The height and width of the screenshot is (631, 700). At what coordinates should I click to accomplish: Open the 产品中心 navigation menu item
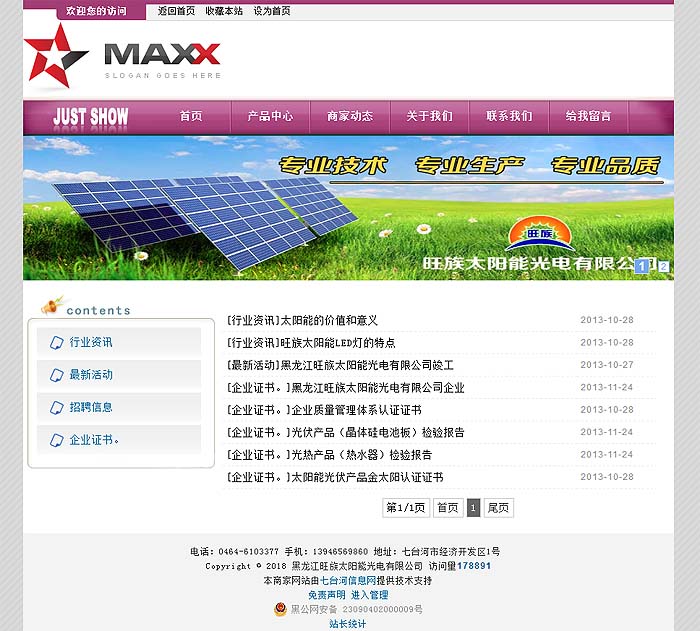[270, 116]
